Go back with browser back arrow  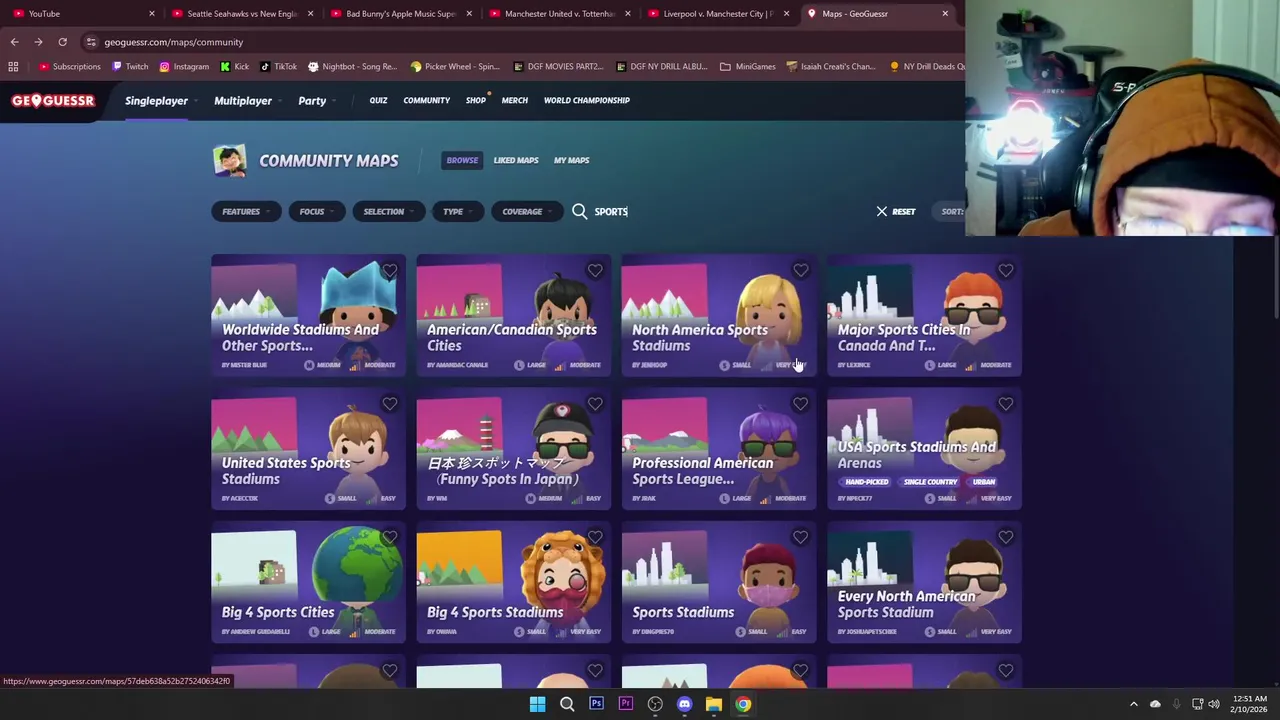(14, 42)
